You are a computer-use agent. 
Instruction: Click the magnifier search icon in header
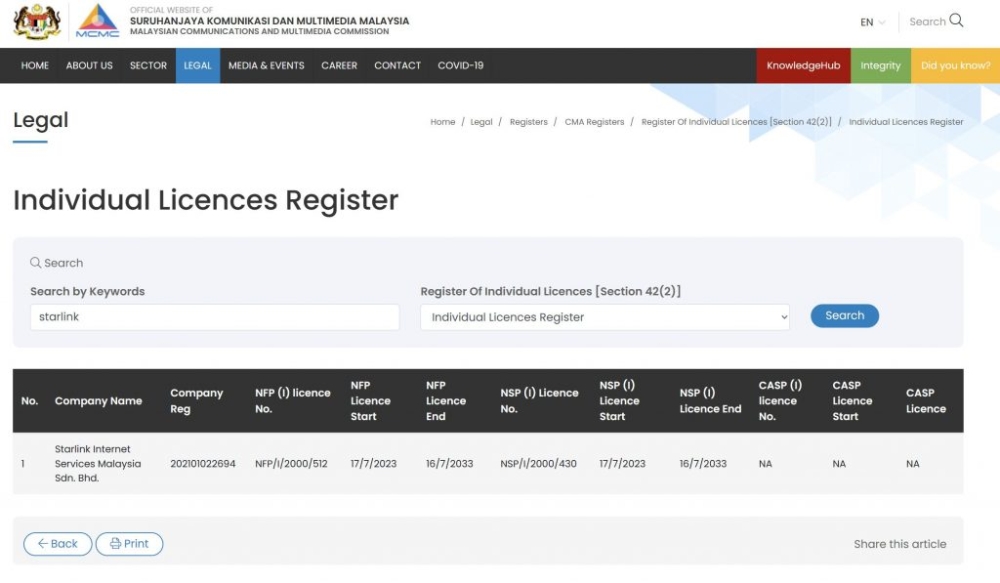[956, 21]
